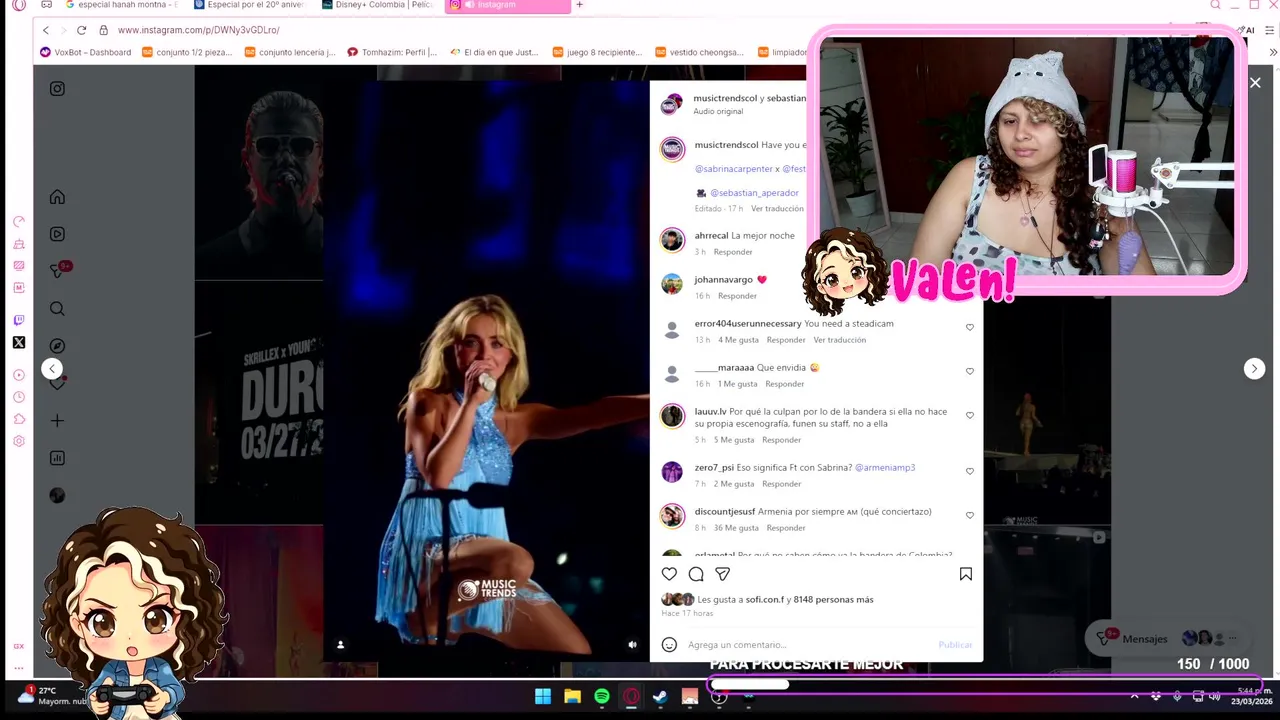Go to the previous post arrow

point(52,369)
